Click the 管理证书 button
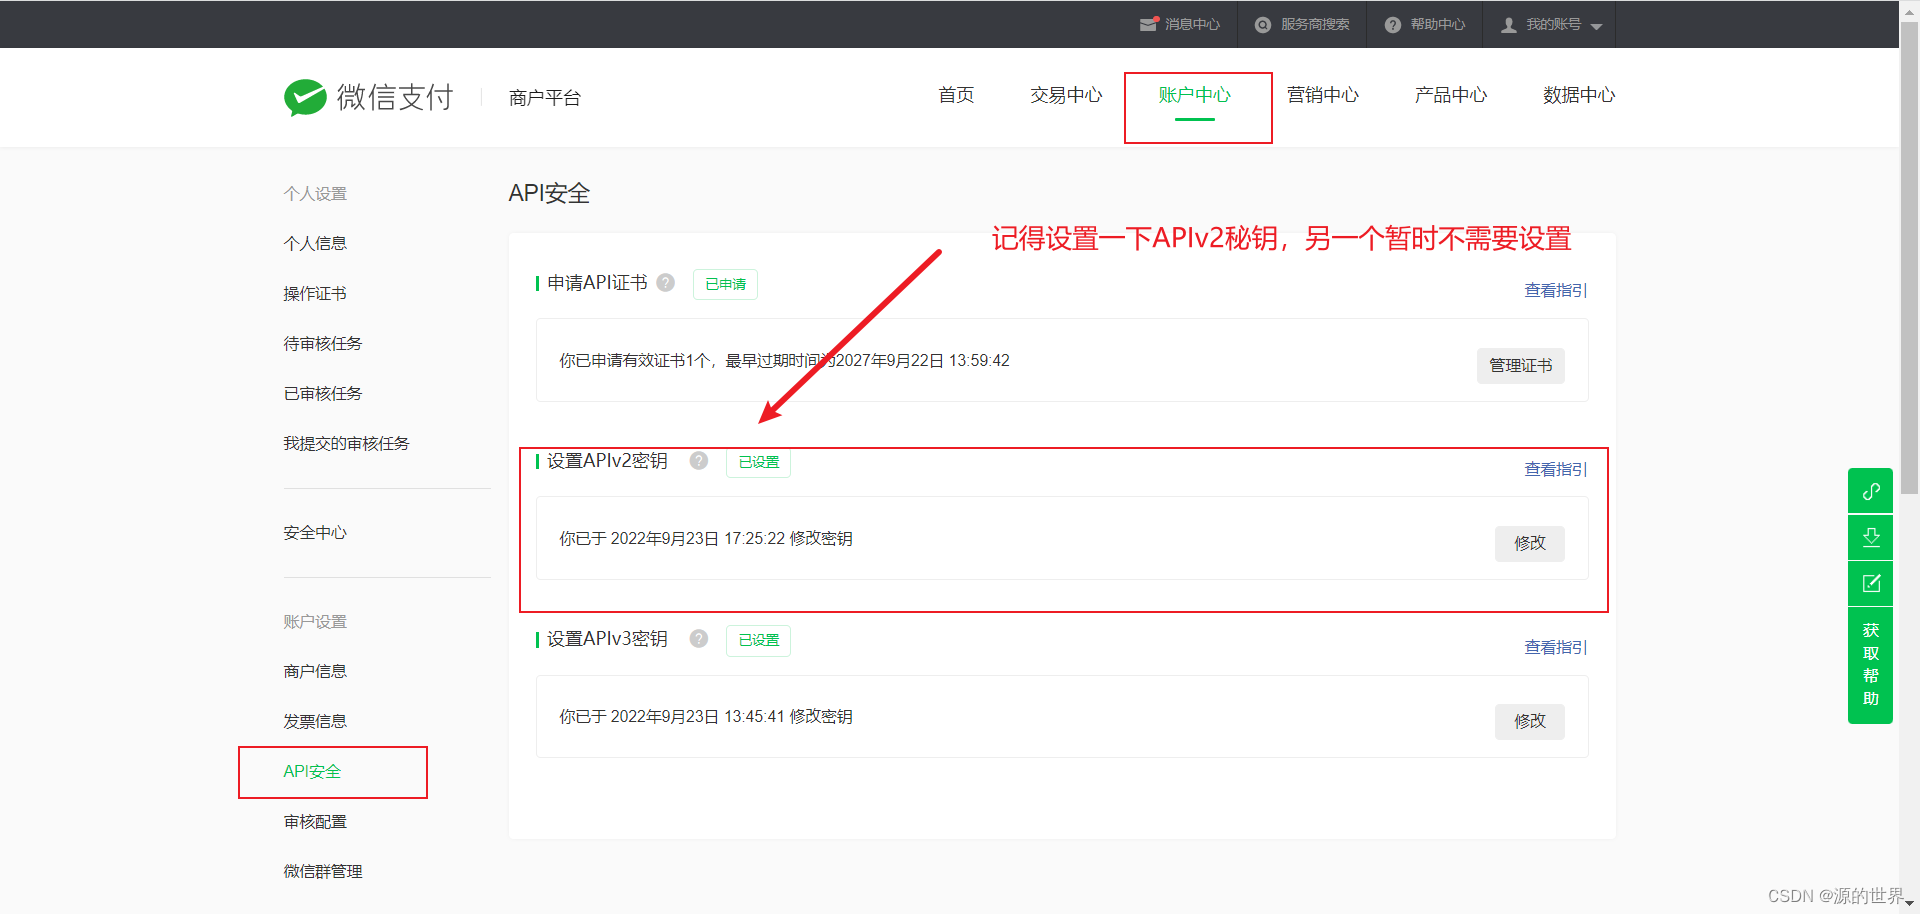Viewport: 1920px width, 914px height. [1520, 365]
